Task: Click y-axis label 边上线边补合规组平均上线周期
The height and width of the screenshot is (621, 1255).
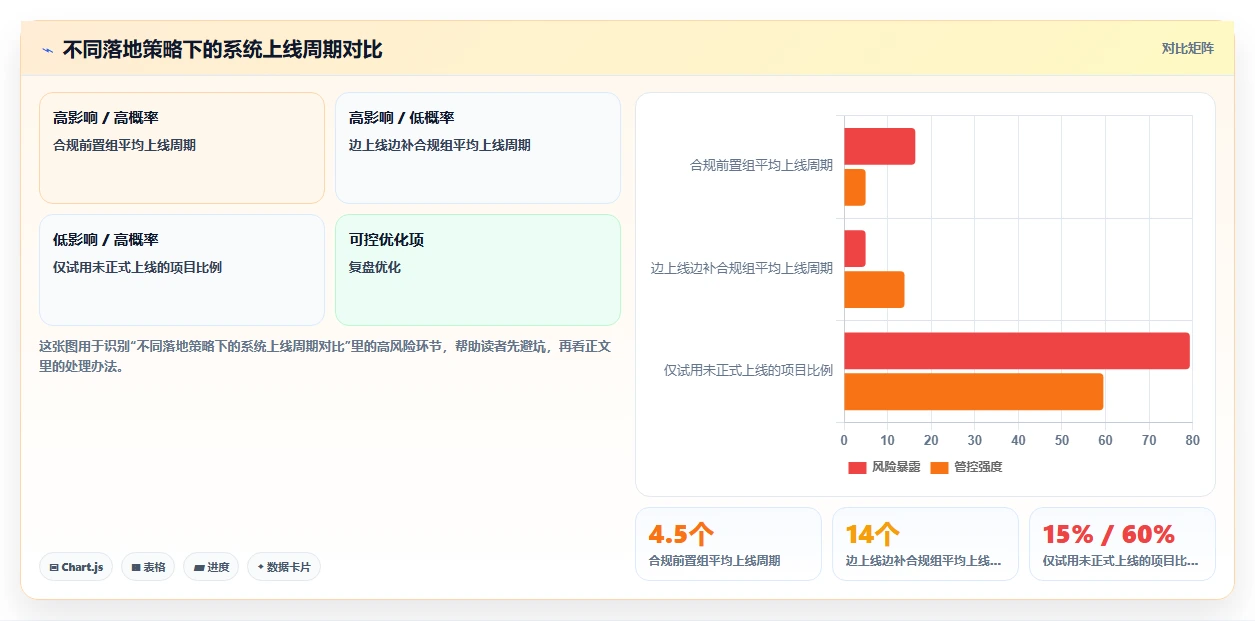Action: click(741, 268)
